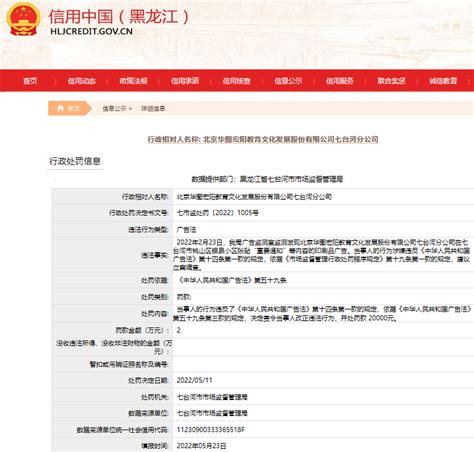Viewport: 474px width, 452px height.
Task: Click the 信用中国（黑龙江）site title
Action: (119, 17)
